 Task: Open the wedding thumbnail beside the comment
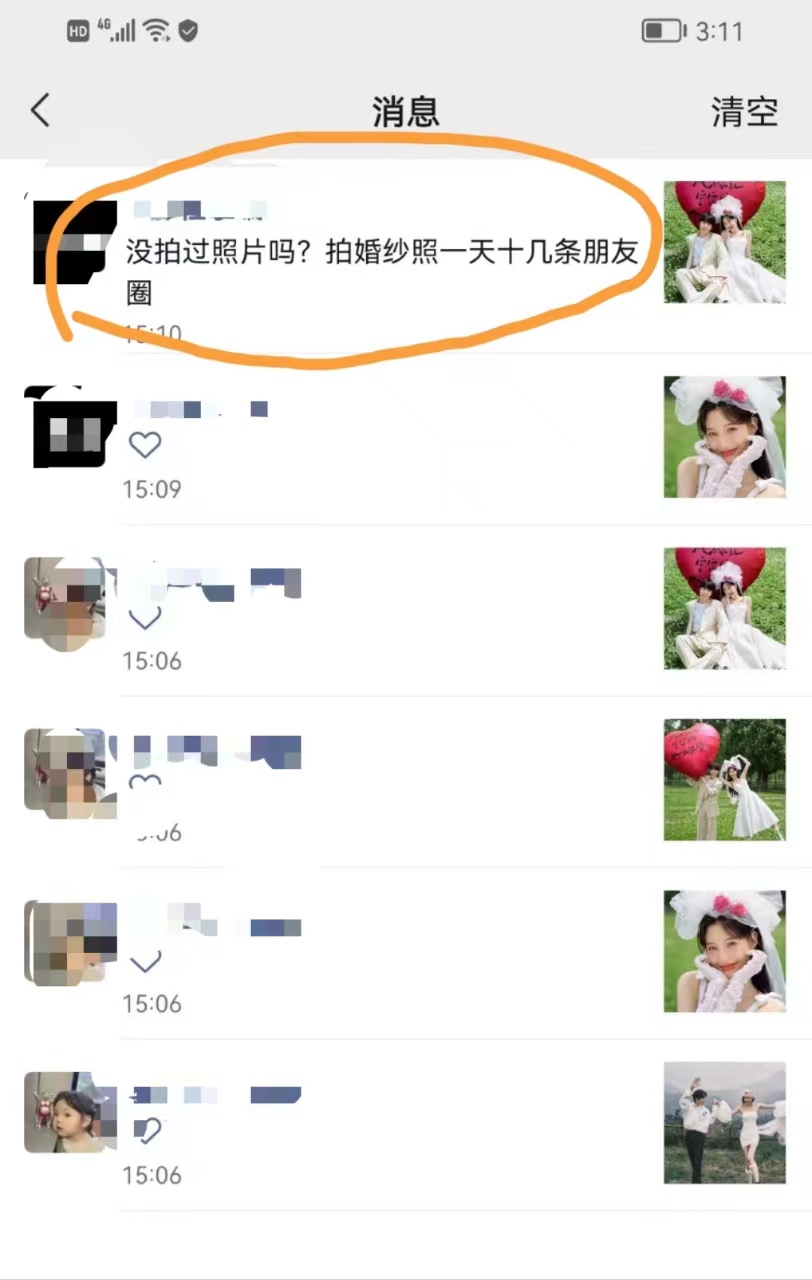coord(725,242)
